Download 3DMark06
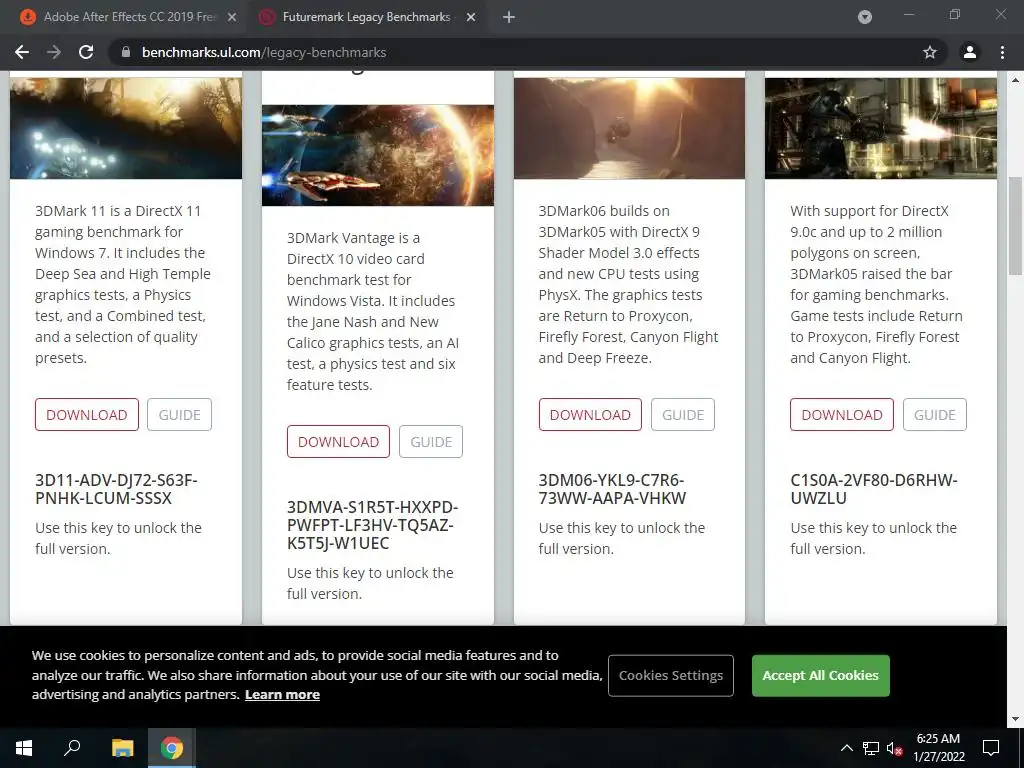This screenshot has height=768, width=1024. pyautogui.click(x=590, y=415)
